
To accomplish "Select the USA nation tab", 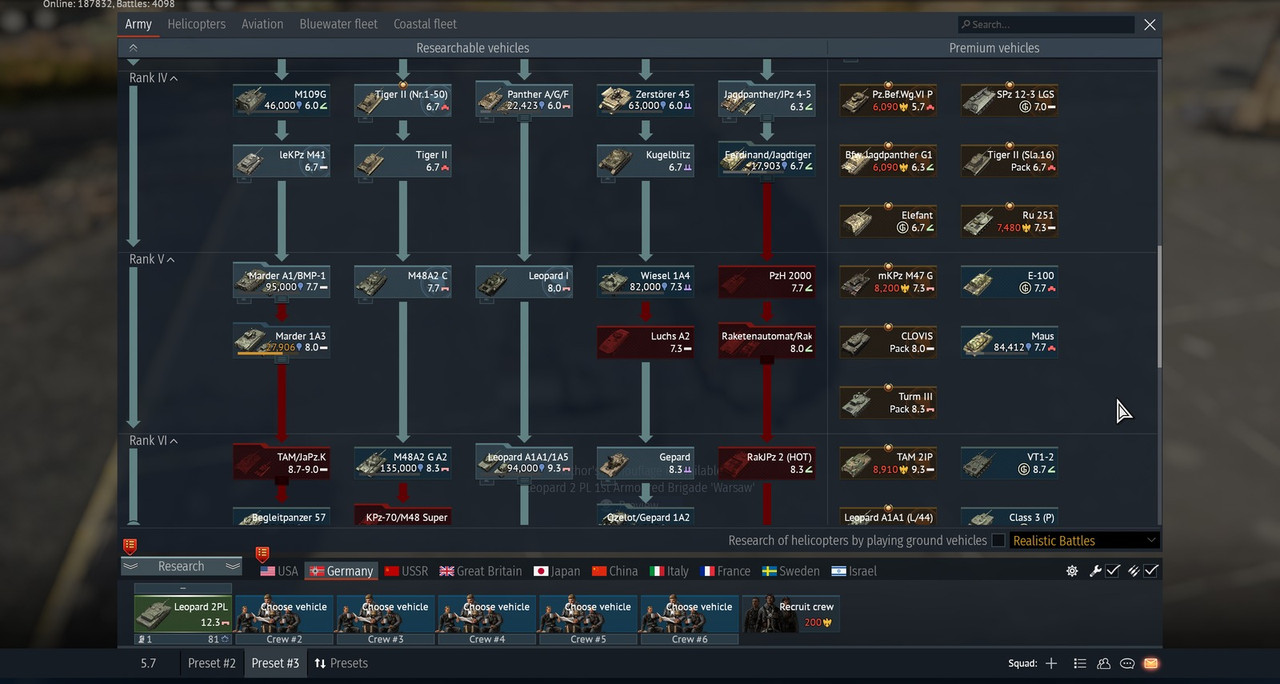I will coord(279,571).
